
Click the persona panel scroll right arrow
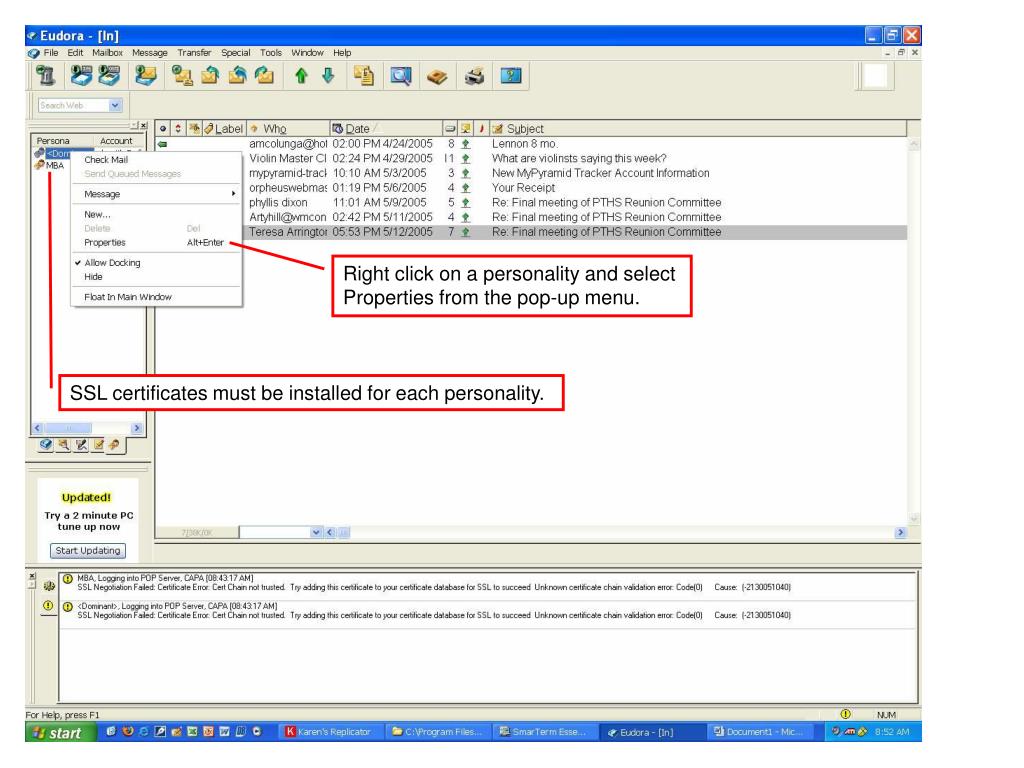click(136, 428)
